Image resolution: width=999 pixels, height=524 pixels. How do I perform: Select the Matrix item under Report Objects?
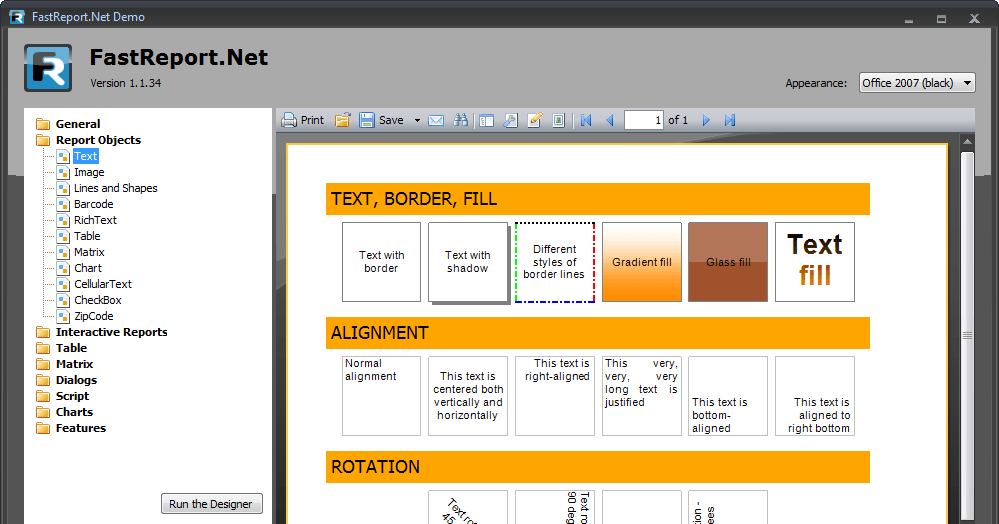pyautogui.click(x=89, y=252)
